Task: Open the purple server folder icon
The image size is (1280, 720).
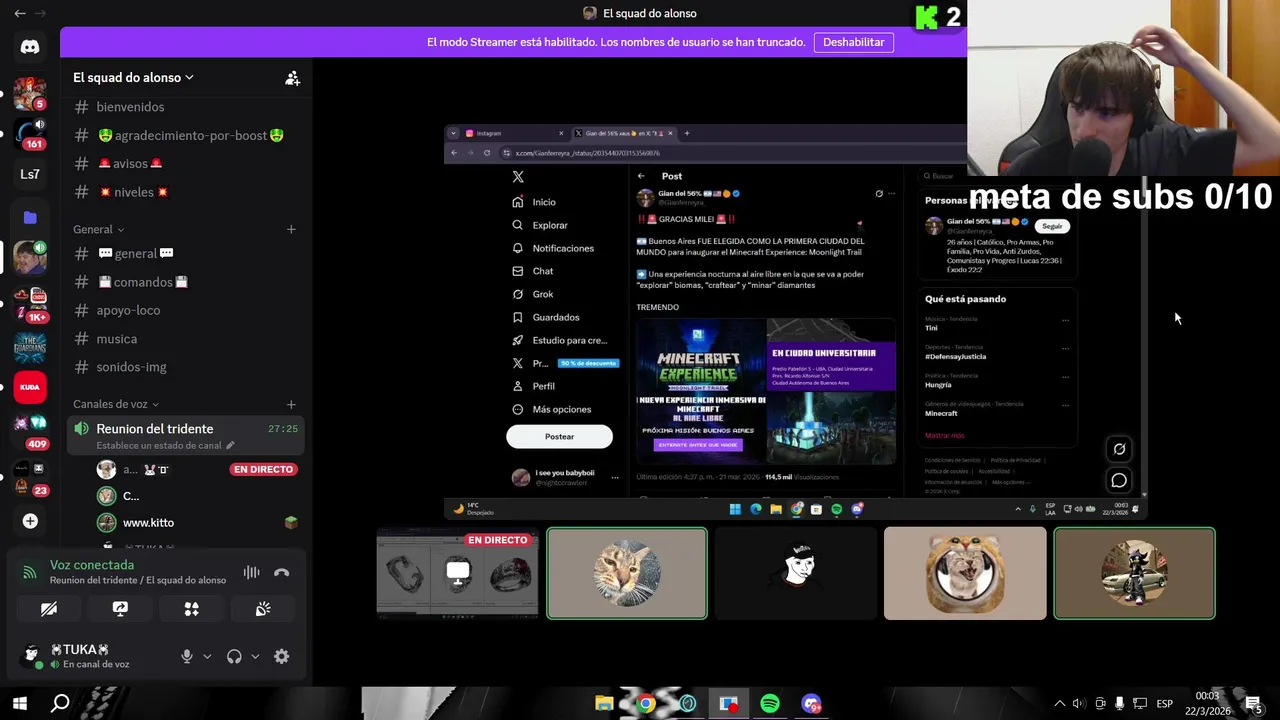Action: (30, 217)
